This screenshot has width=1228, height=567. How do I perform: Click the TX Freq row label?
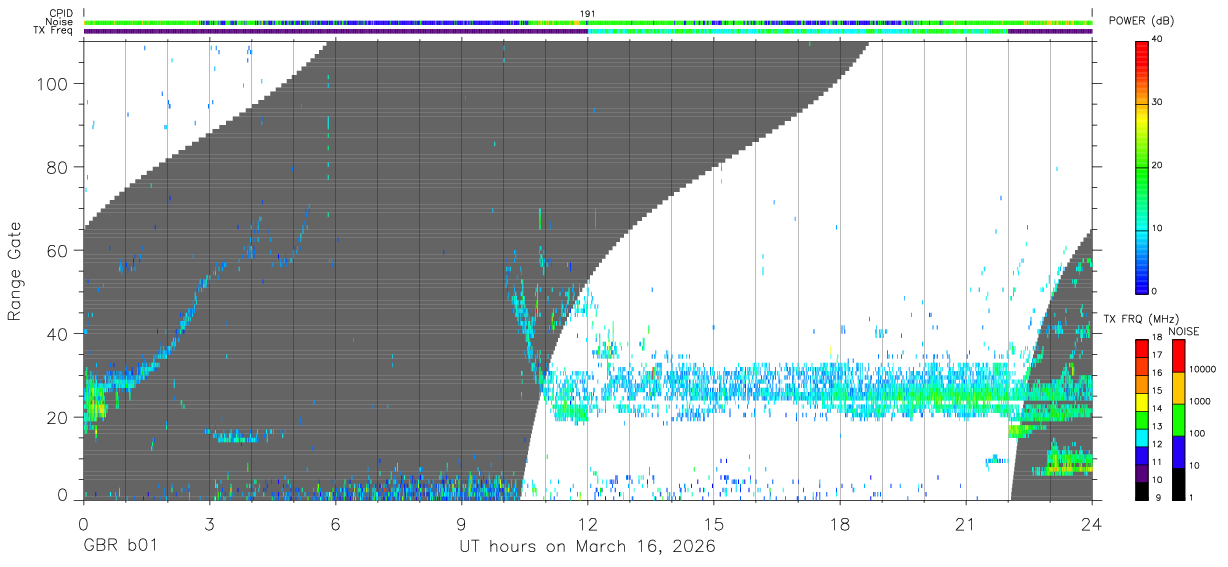click(54, 31)
